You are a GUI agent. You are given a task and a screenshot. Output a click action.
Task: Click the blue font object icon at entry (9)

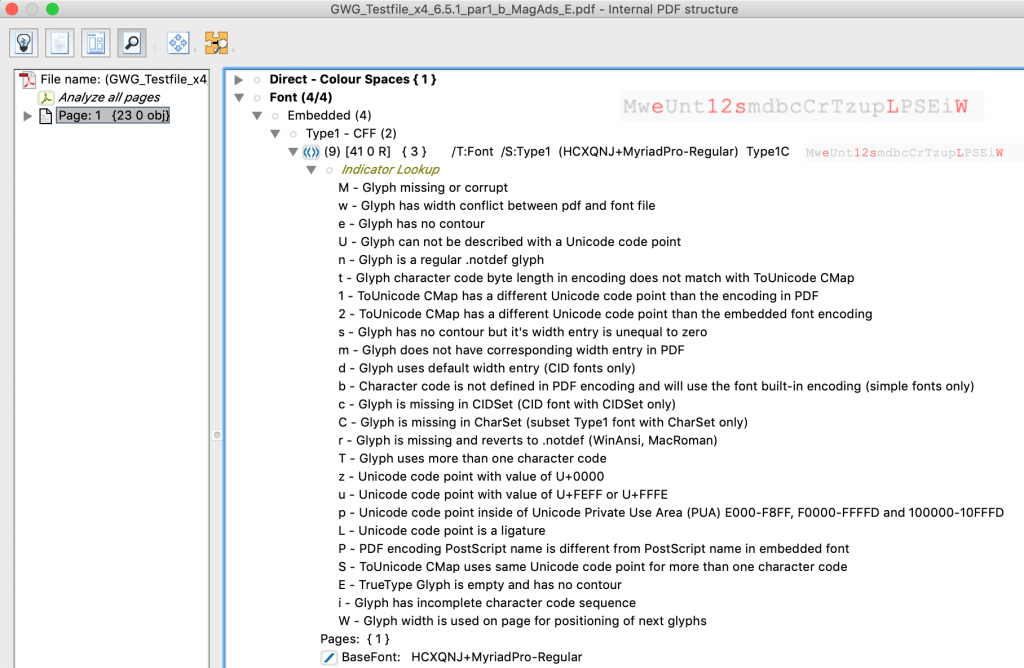pos(311,152)
